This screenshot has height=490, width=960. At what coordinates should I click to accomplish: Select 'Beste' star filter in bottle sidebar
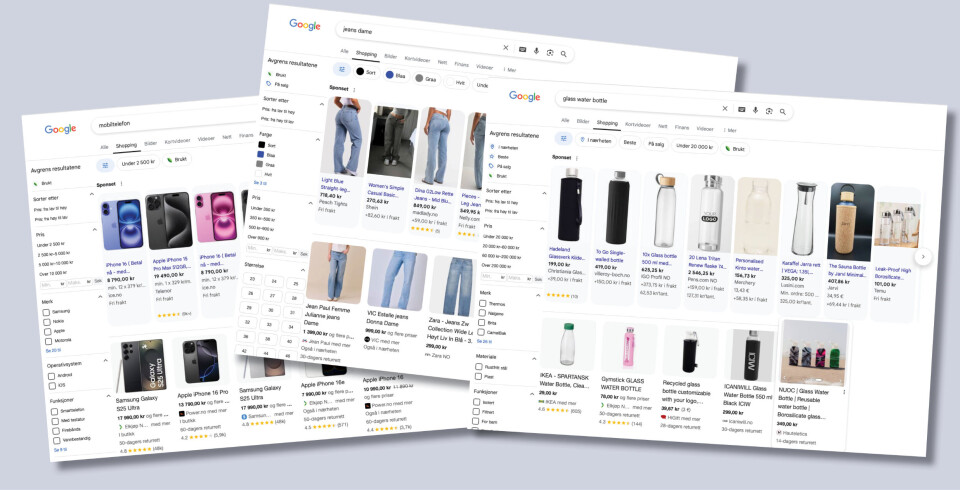[x=499, y=157]
